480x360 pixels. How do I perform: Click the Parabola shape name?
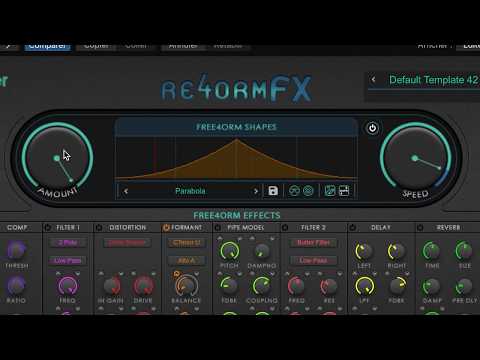190,191
